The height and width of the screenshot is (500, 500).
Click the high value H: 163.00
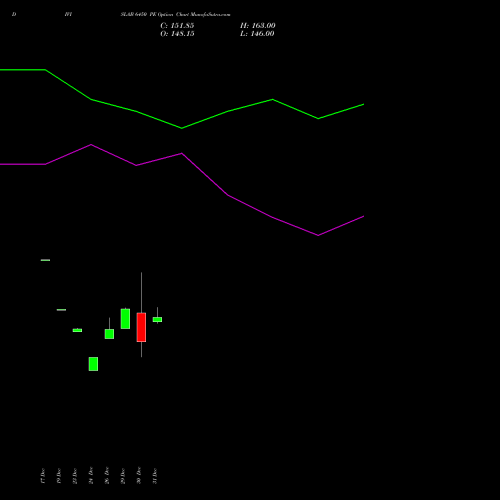click(x=257, y=26)
